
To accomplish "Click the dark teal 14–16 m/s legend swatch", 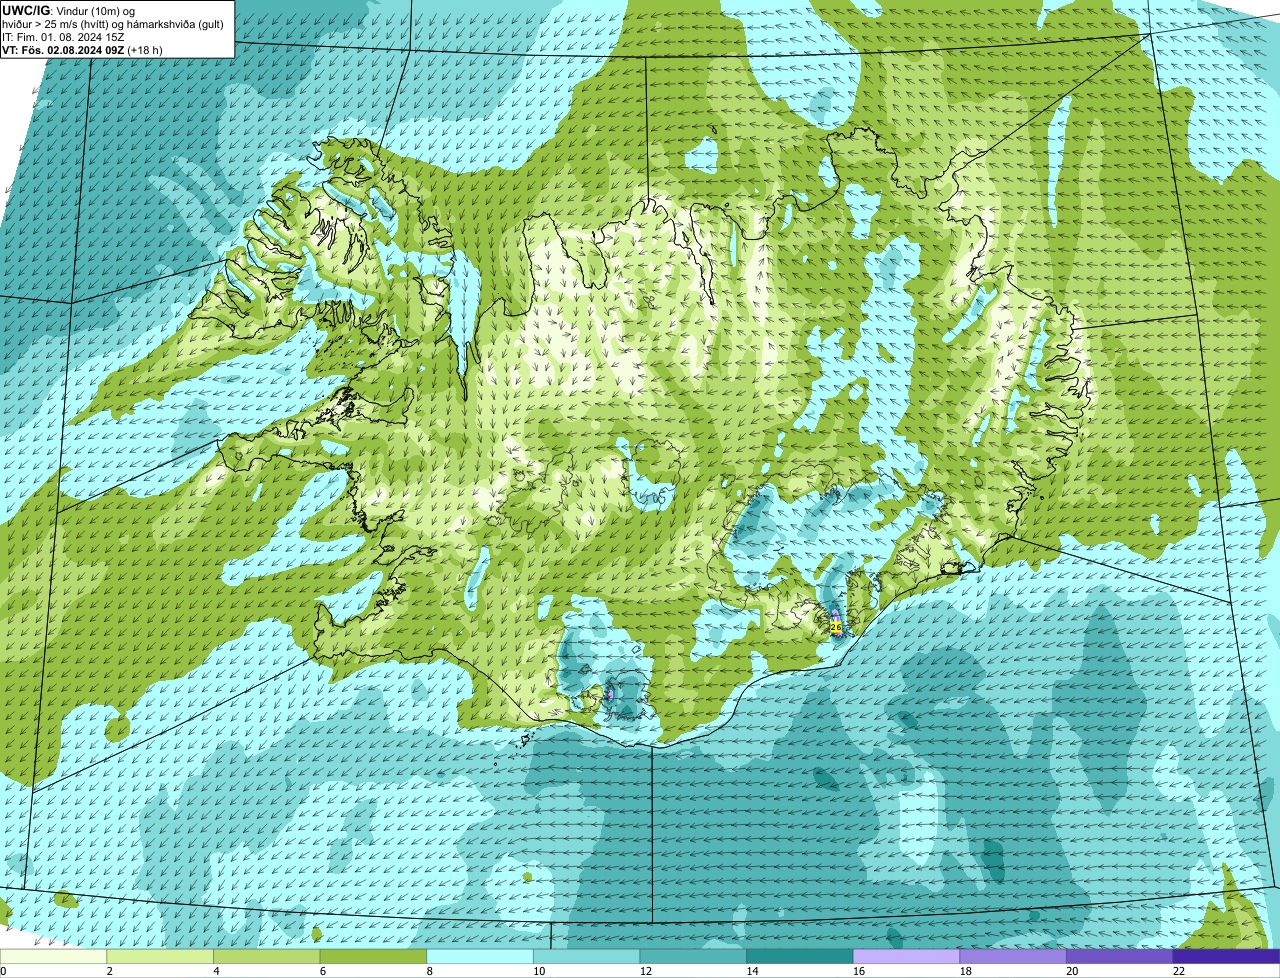I will point(800,956).
